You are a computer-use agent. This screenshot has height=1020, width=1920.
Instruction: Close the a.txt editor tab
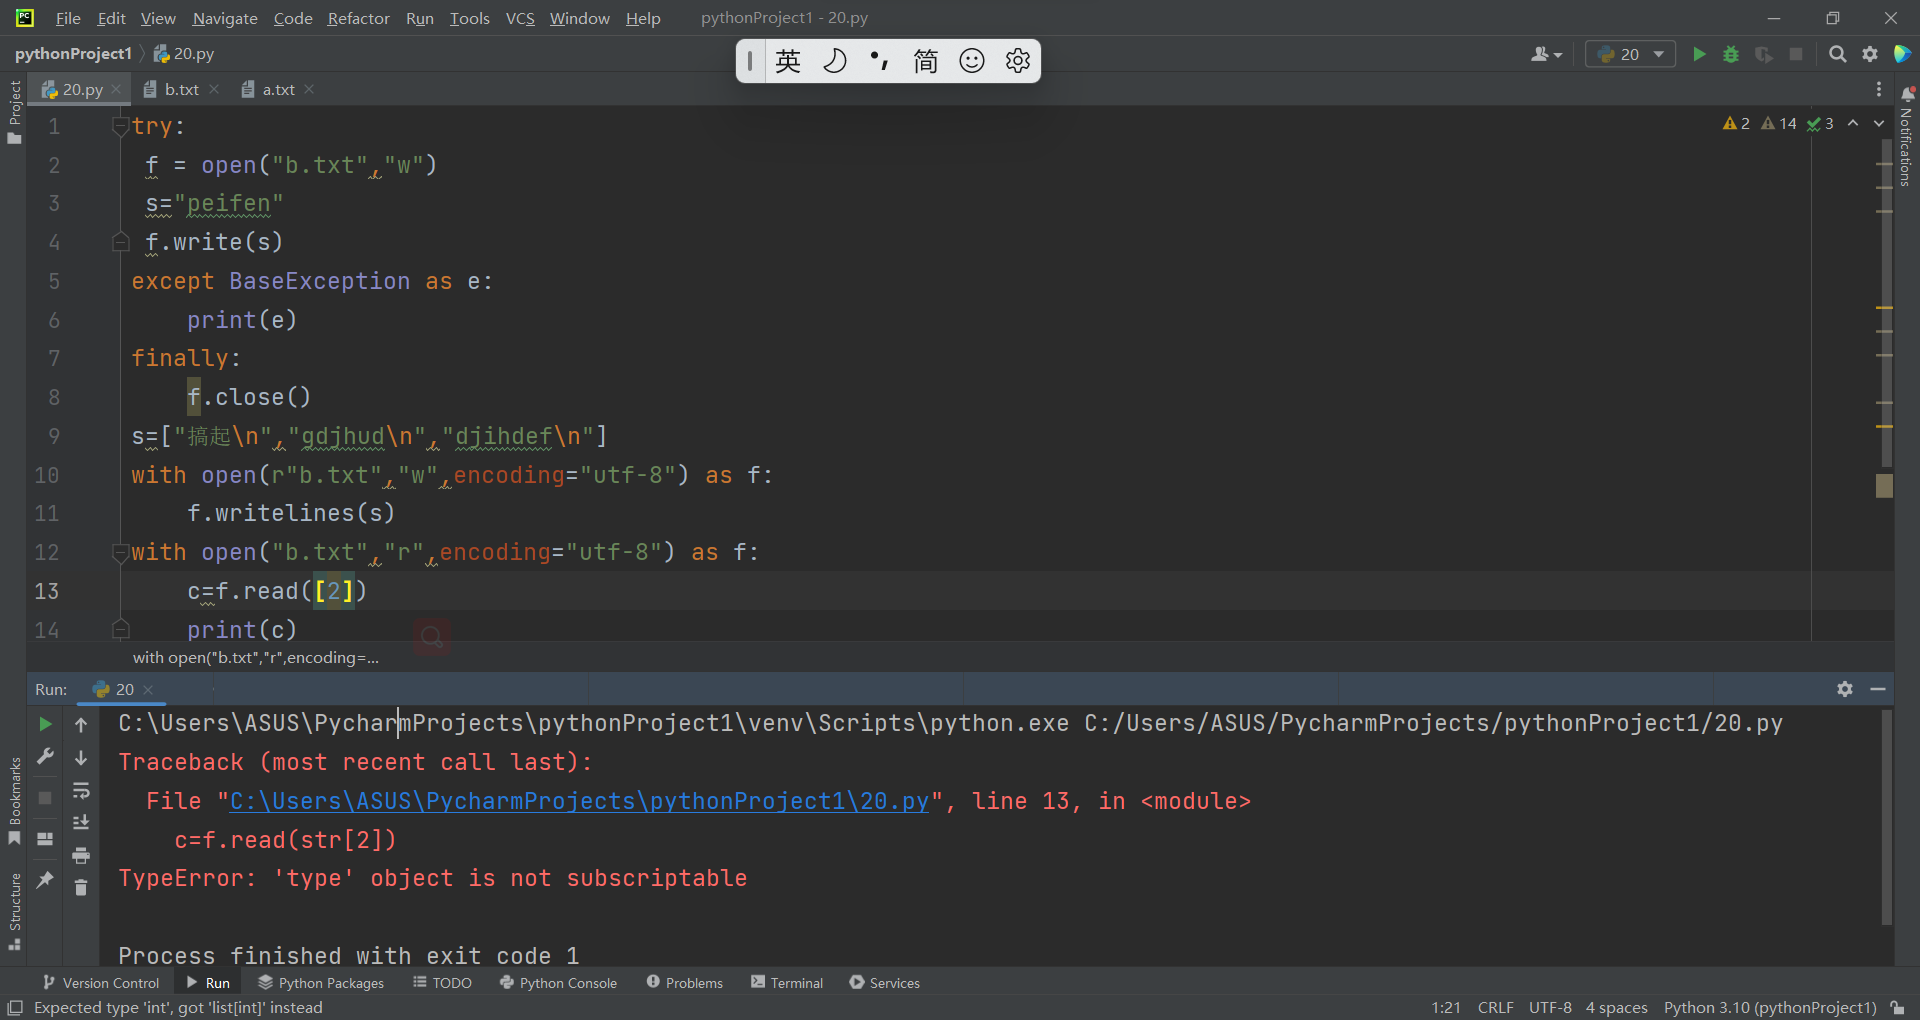pyautogui.click(x=309, y=89)
